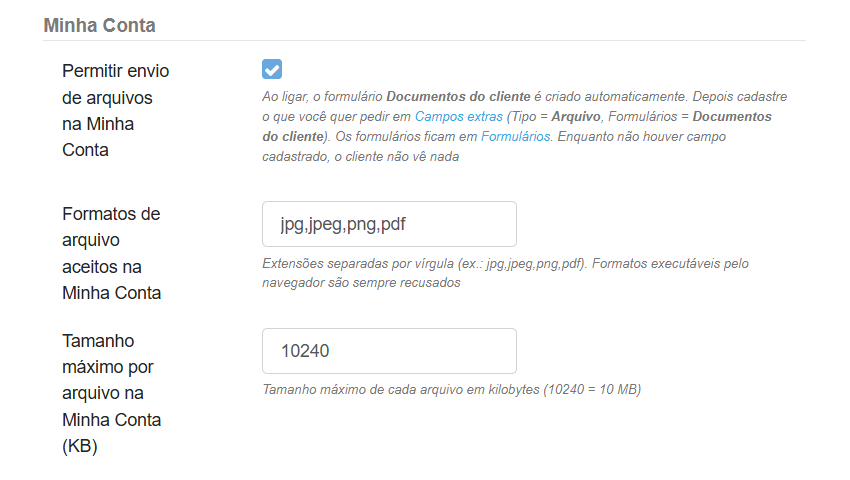Open the Campos extras link
This screenshot has width=850, height=480.
point(459,117)
